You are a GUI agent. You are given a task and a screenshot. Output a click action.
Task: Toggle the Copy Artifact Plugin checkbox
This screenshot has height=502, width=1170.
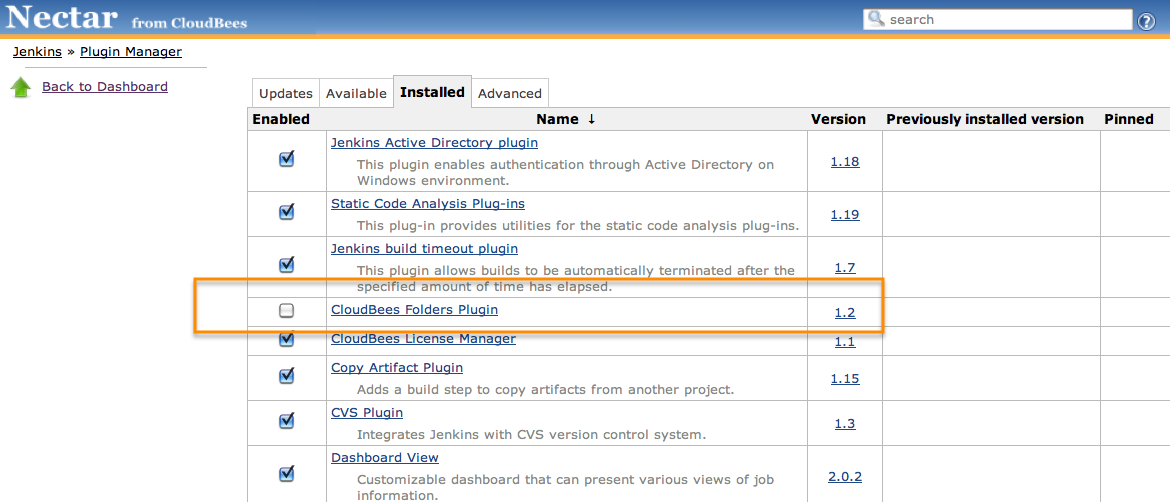click(x=287, y=376)
